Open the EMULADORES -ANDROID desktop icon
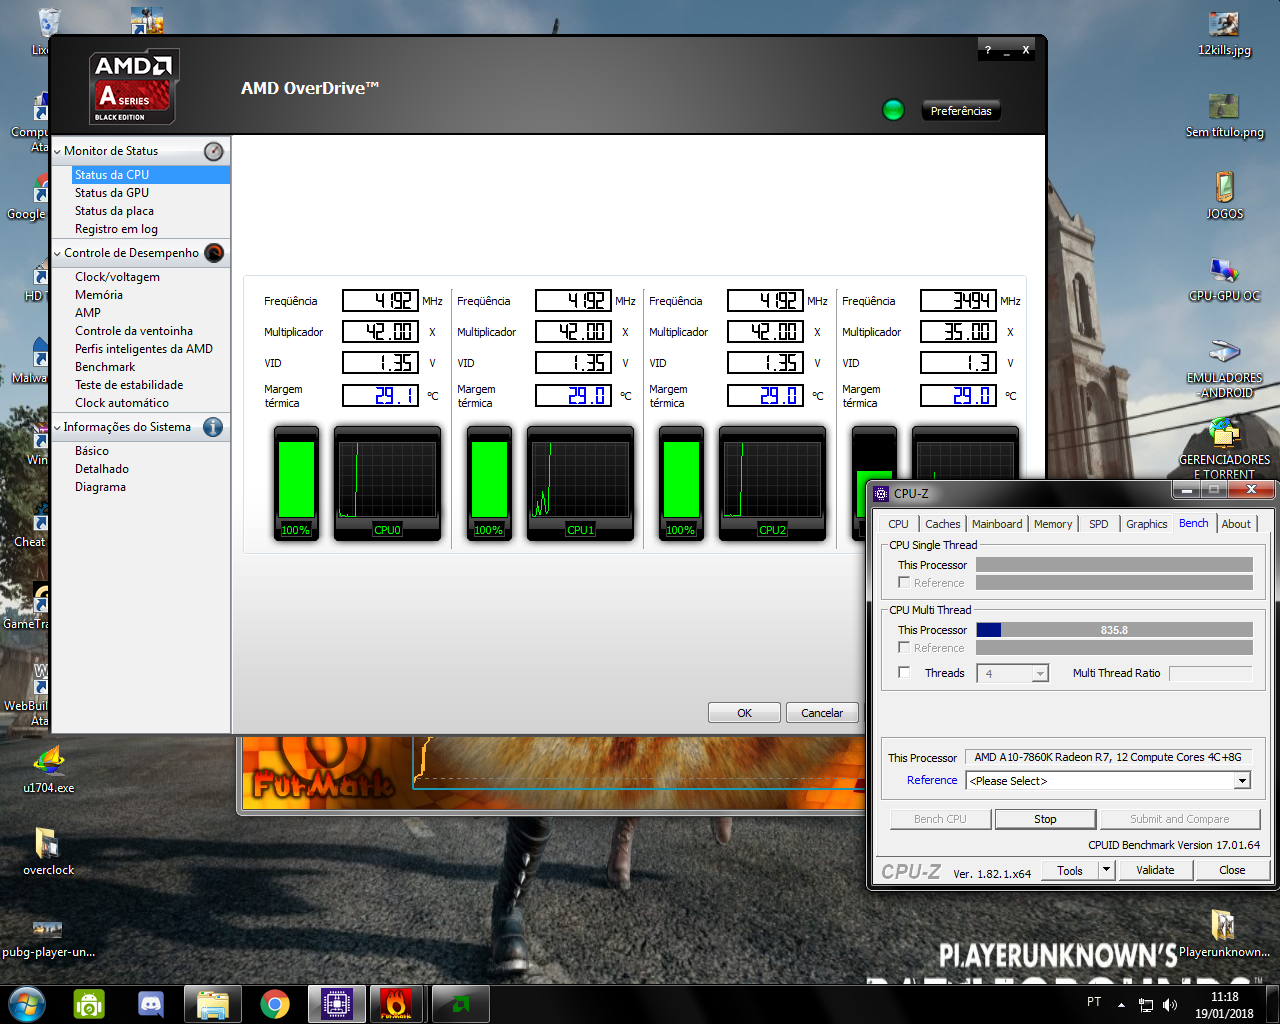Screen dimensions: 1280x1024 coord(1224,368)
